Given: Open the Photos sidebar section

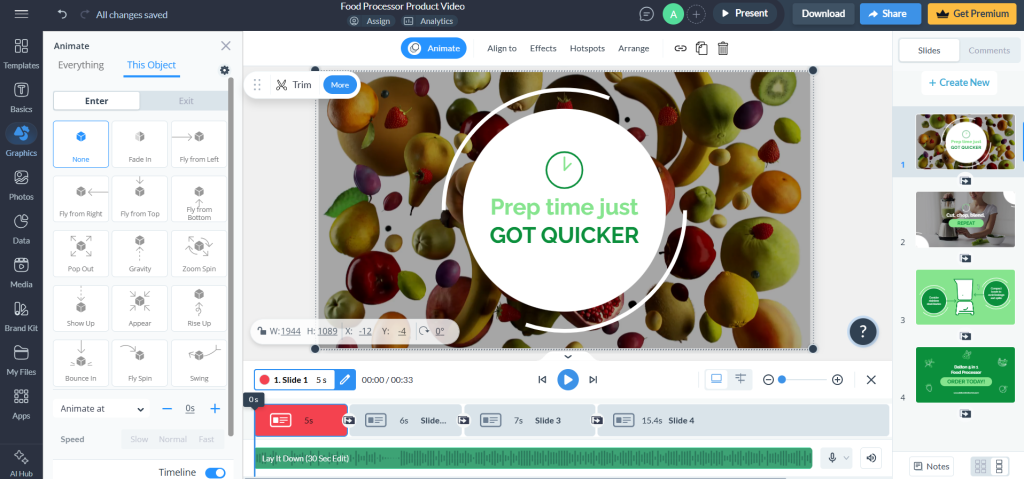Looking at the screenshot, I should click(21, 185).
